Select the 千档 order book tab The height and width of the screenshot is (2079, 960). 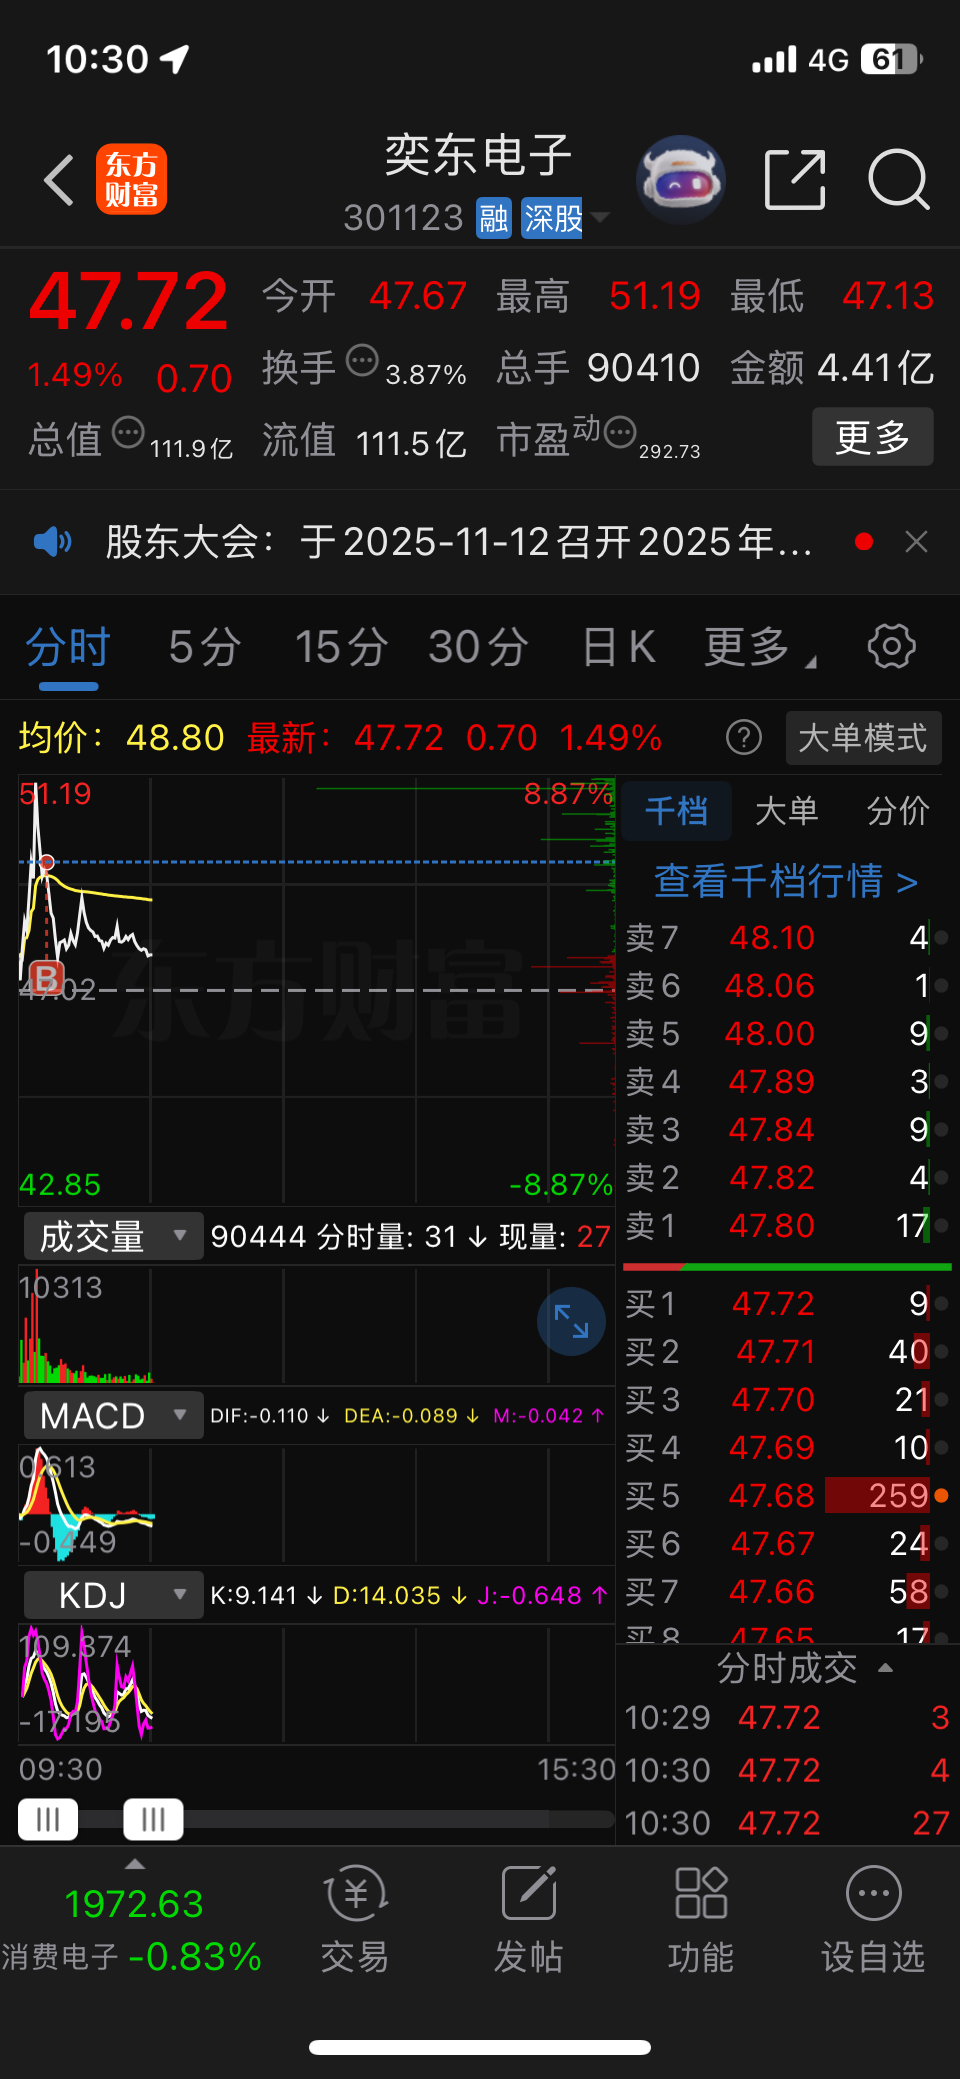click(677, 810)
